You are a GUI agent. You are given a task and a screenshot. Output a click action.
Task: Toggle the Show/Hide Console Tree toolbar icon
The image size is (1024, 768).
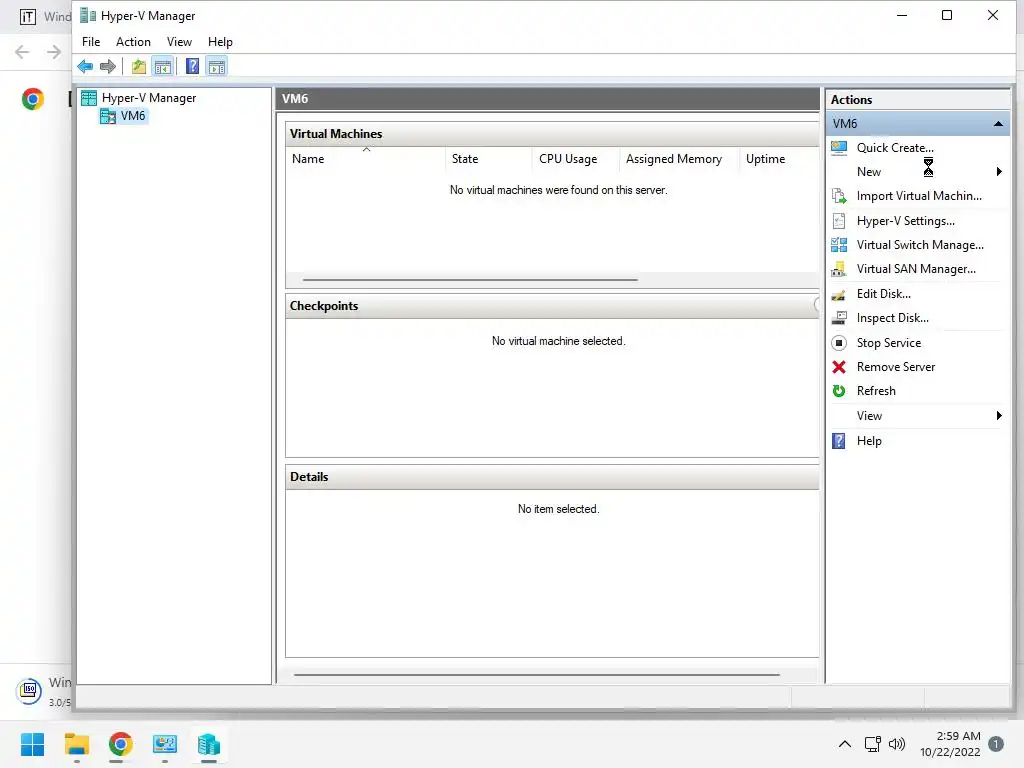coord(163,66)
